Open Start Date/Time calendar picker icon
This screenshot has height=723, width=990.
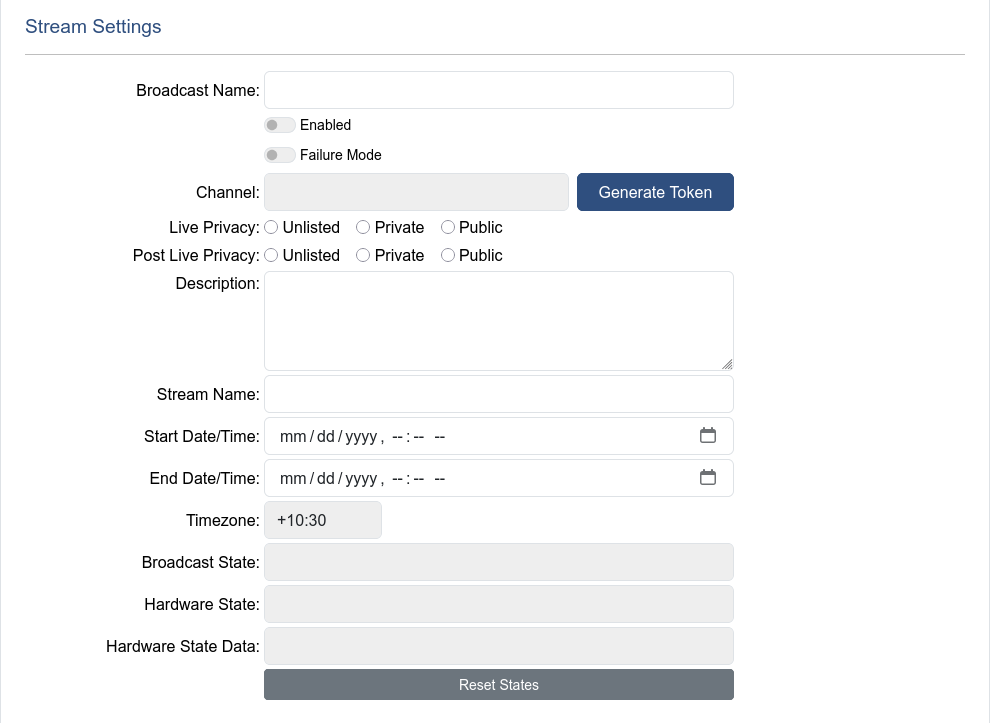(x=708, y=436)
